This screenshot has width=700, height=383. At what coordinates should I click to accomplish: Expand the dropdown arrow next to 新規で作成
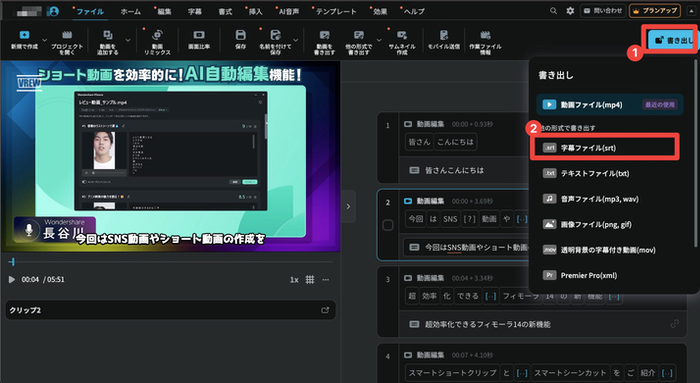click(x=44, y=40)
